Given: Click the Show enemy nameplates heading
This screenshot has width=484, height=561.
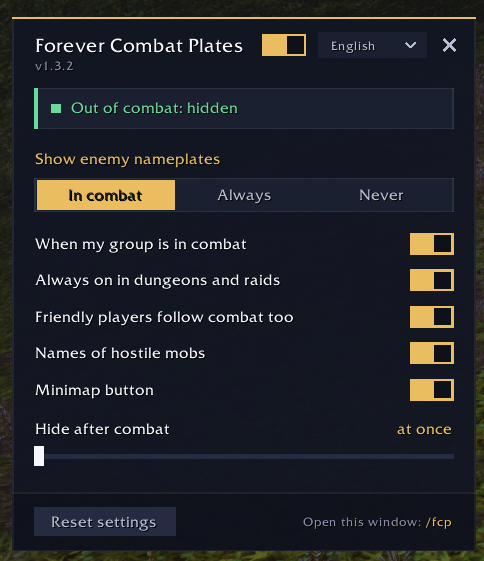Looking at the screenshot, I should click(127, 159).
